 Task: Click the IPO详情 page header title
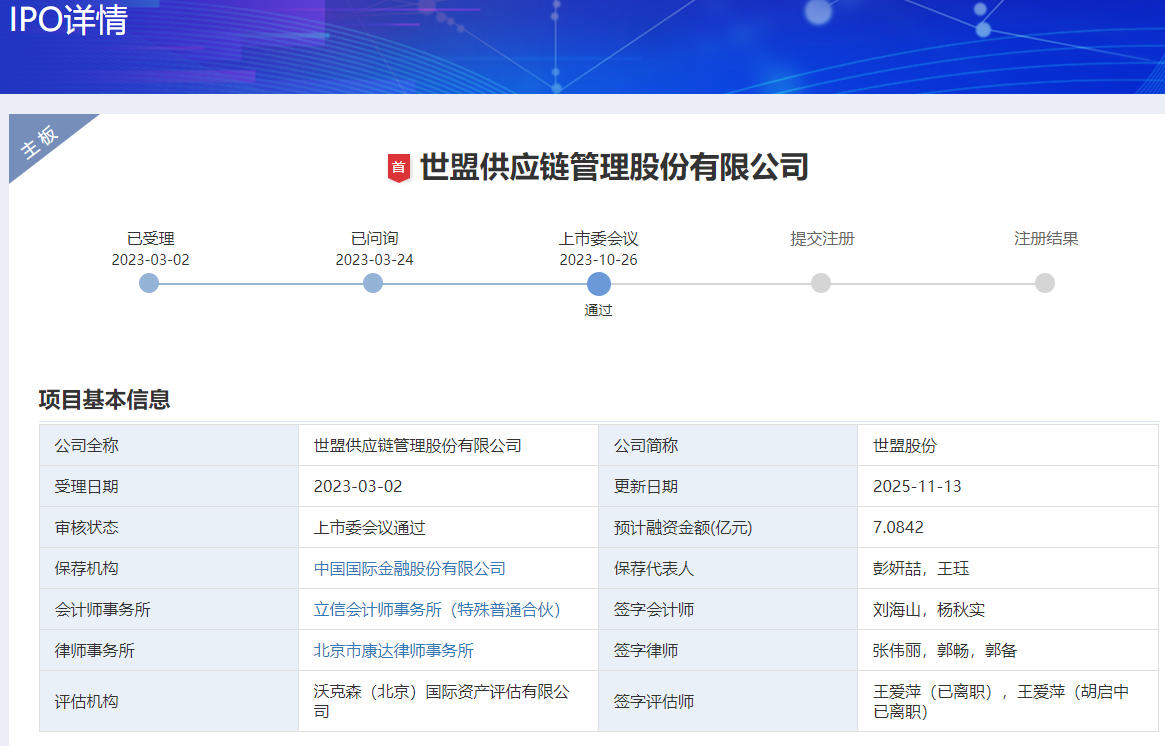click(x=68, y=20)
